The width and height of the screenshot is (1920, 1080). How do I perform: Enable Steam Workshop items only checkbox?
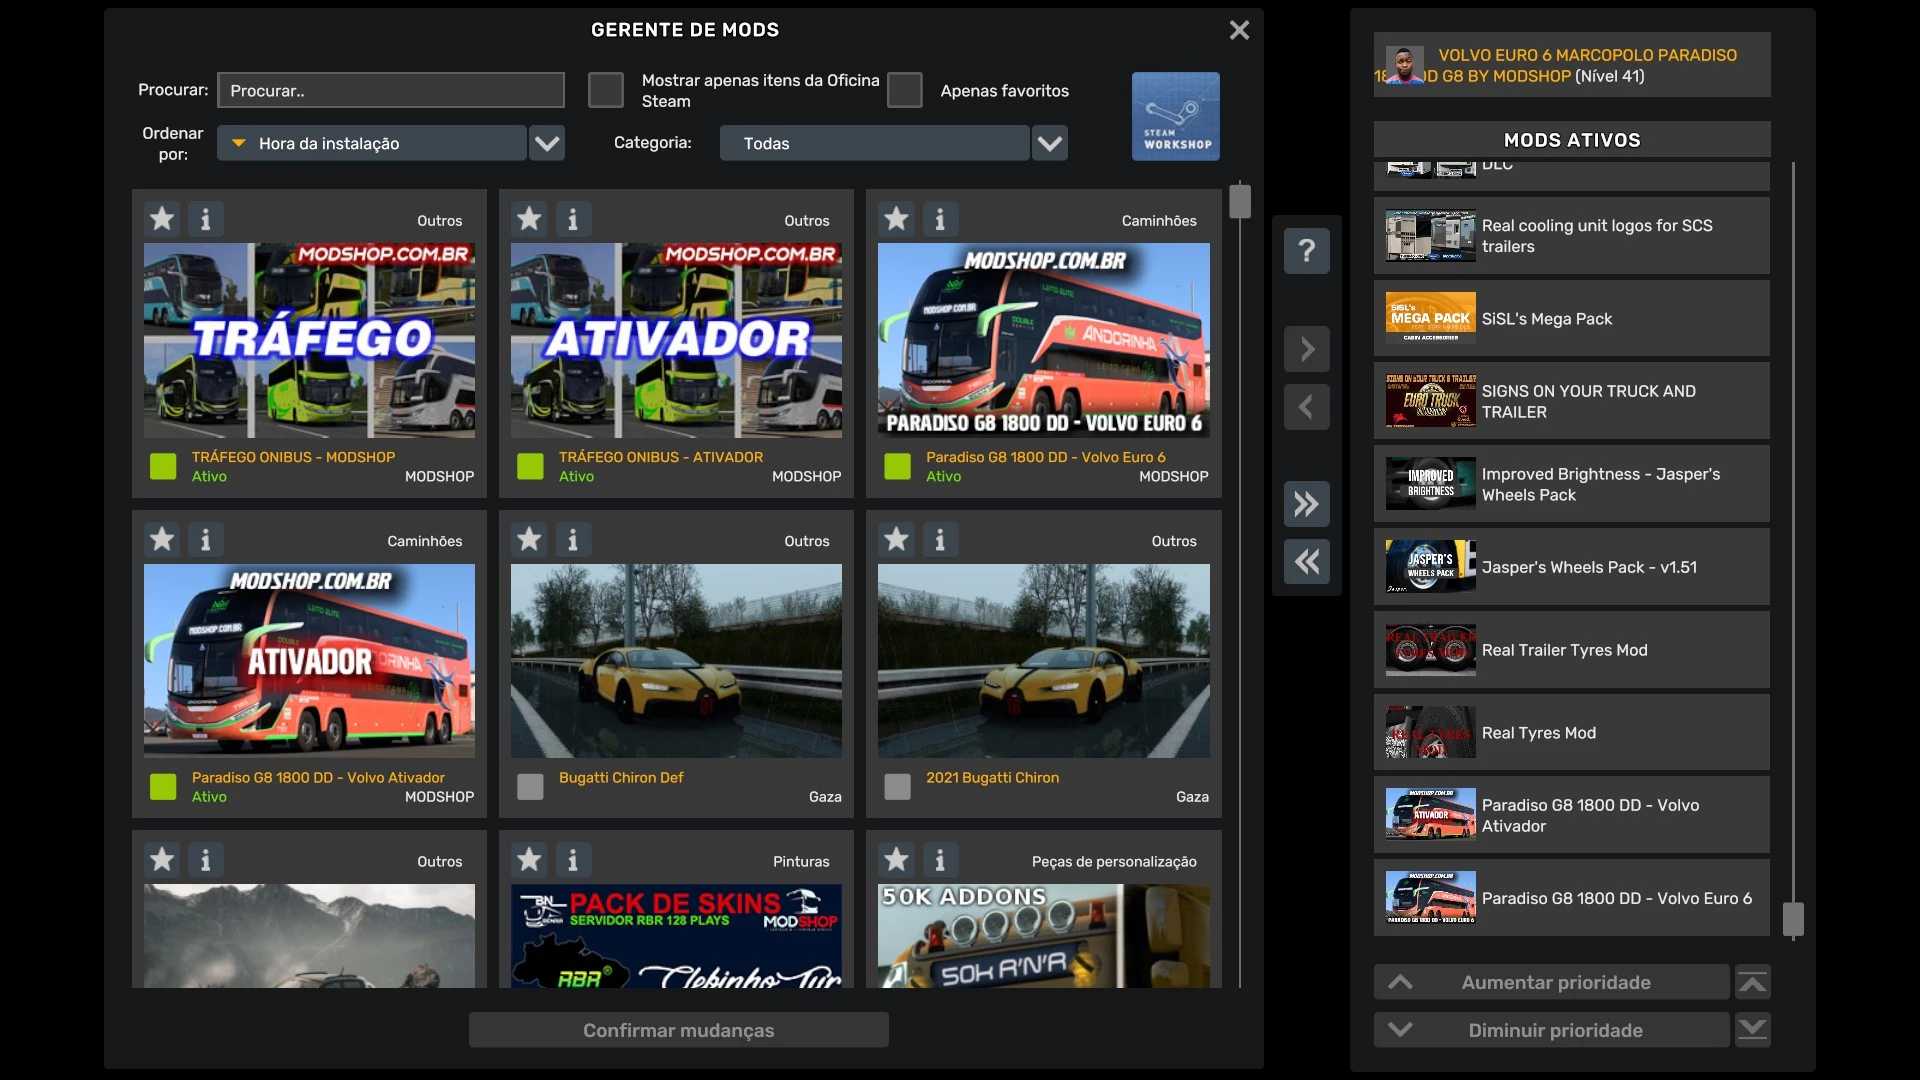click(605, 90)
